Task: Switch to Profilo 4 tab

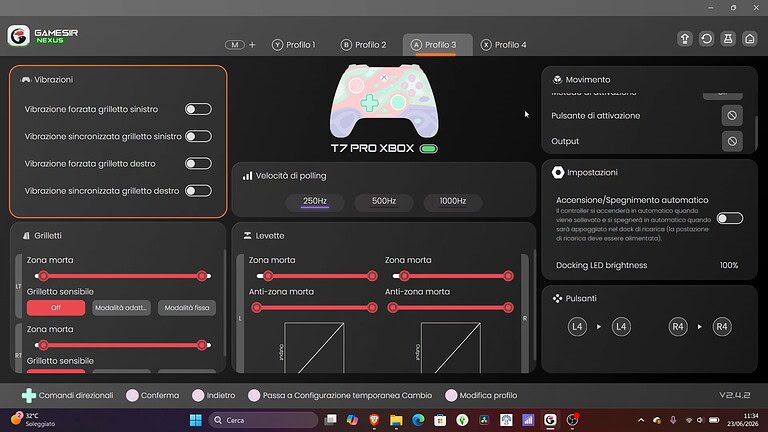Action: (504, 45)
